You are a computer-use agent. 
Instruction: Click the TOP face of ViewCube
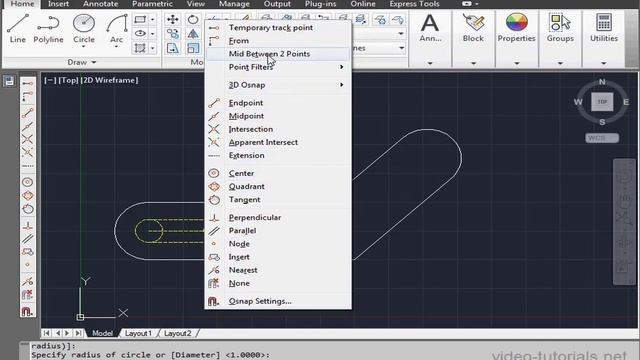pos(602,102)
